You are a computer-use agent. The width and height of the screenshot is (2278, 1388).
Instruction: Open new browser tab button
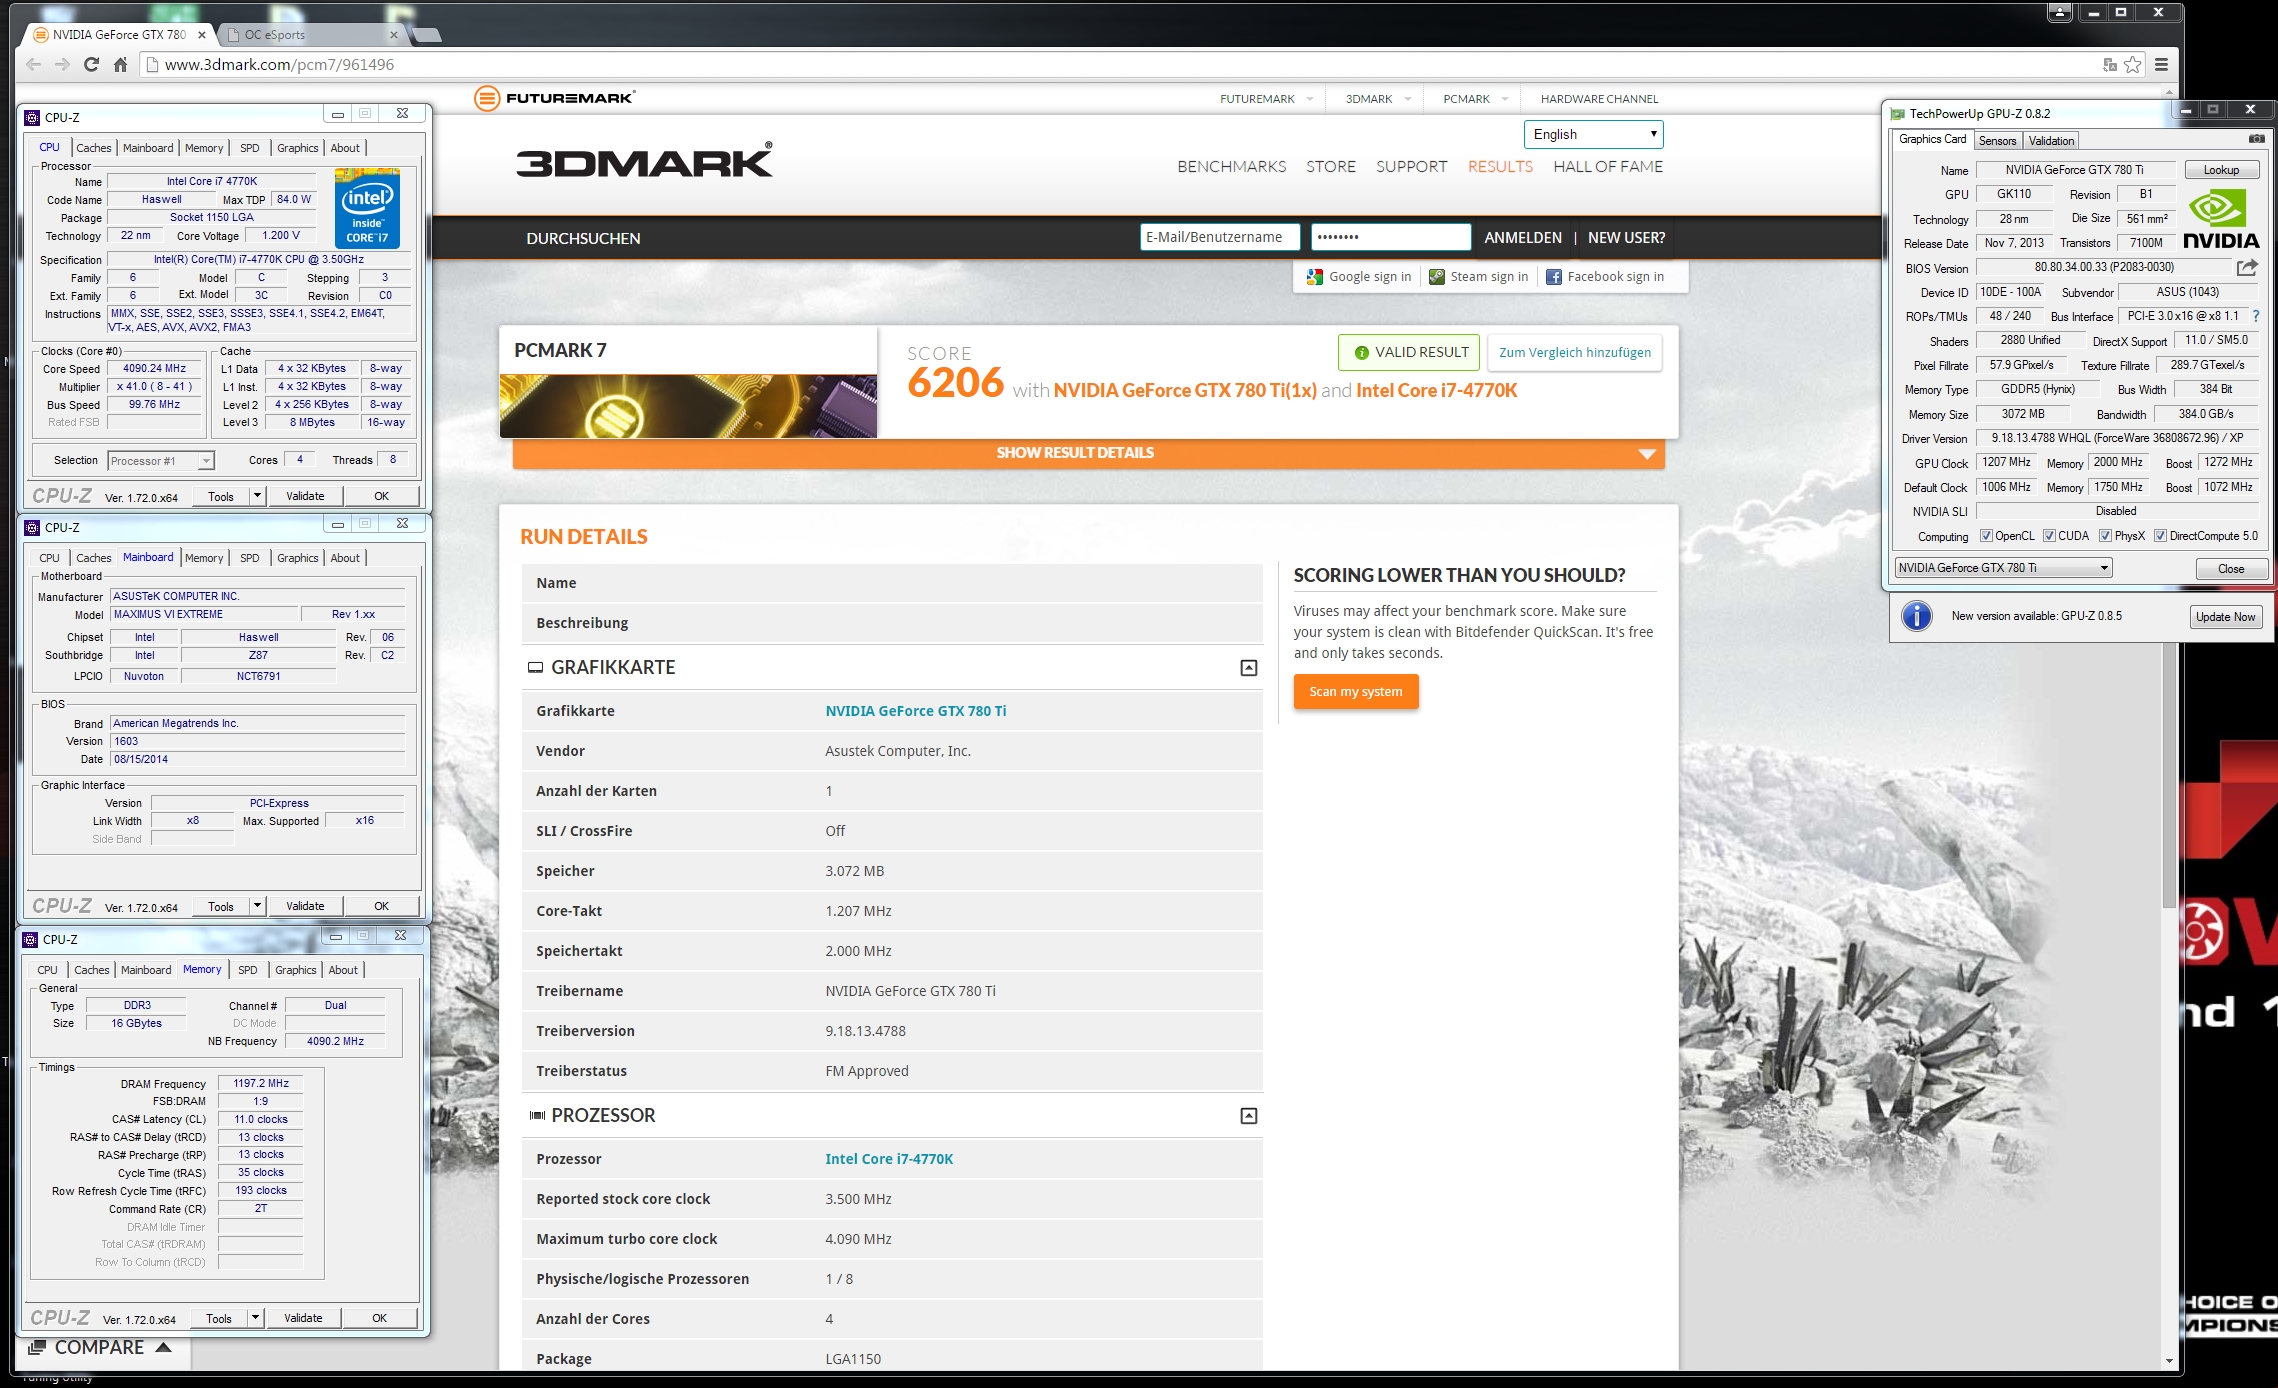(425, 35)
